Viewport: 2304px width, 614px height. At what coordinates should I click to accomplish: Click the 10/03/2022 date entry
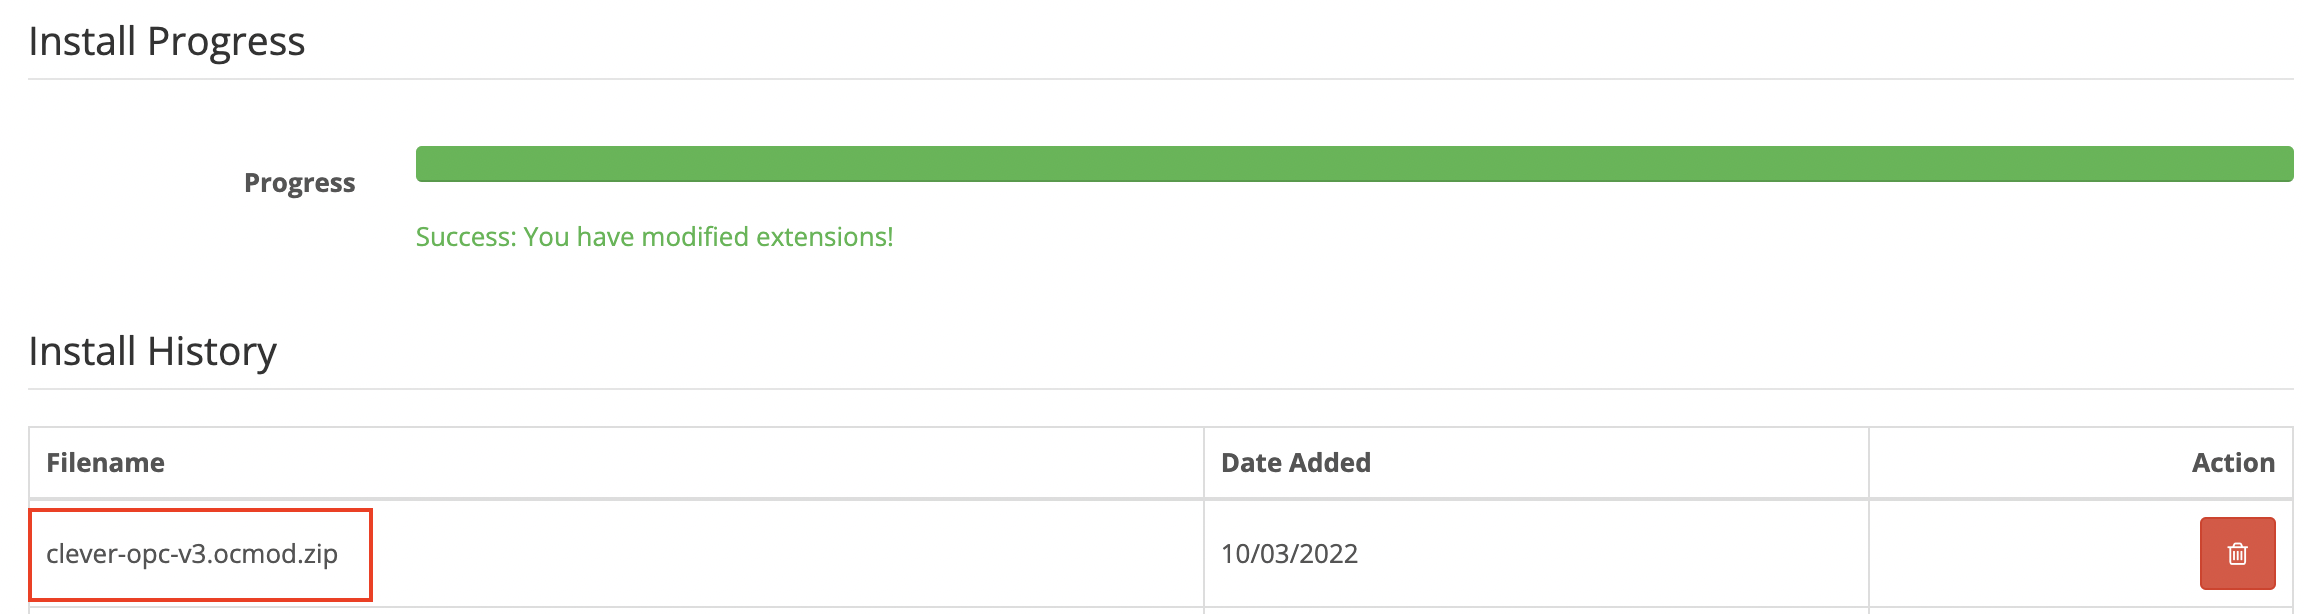1289,554
